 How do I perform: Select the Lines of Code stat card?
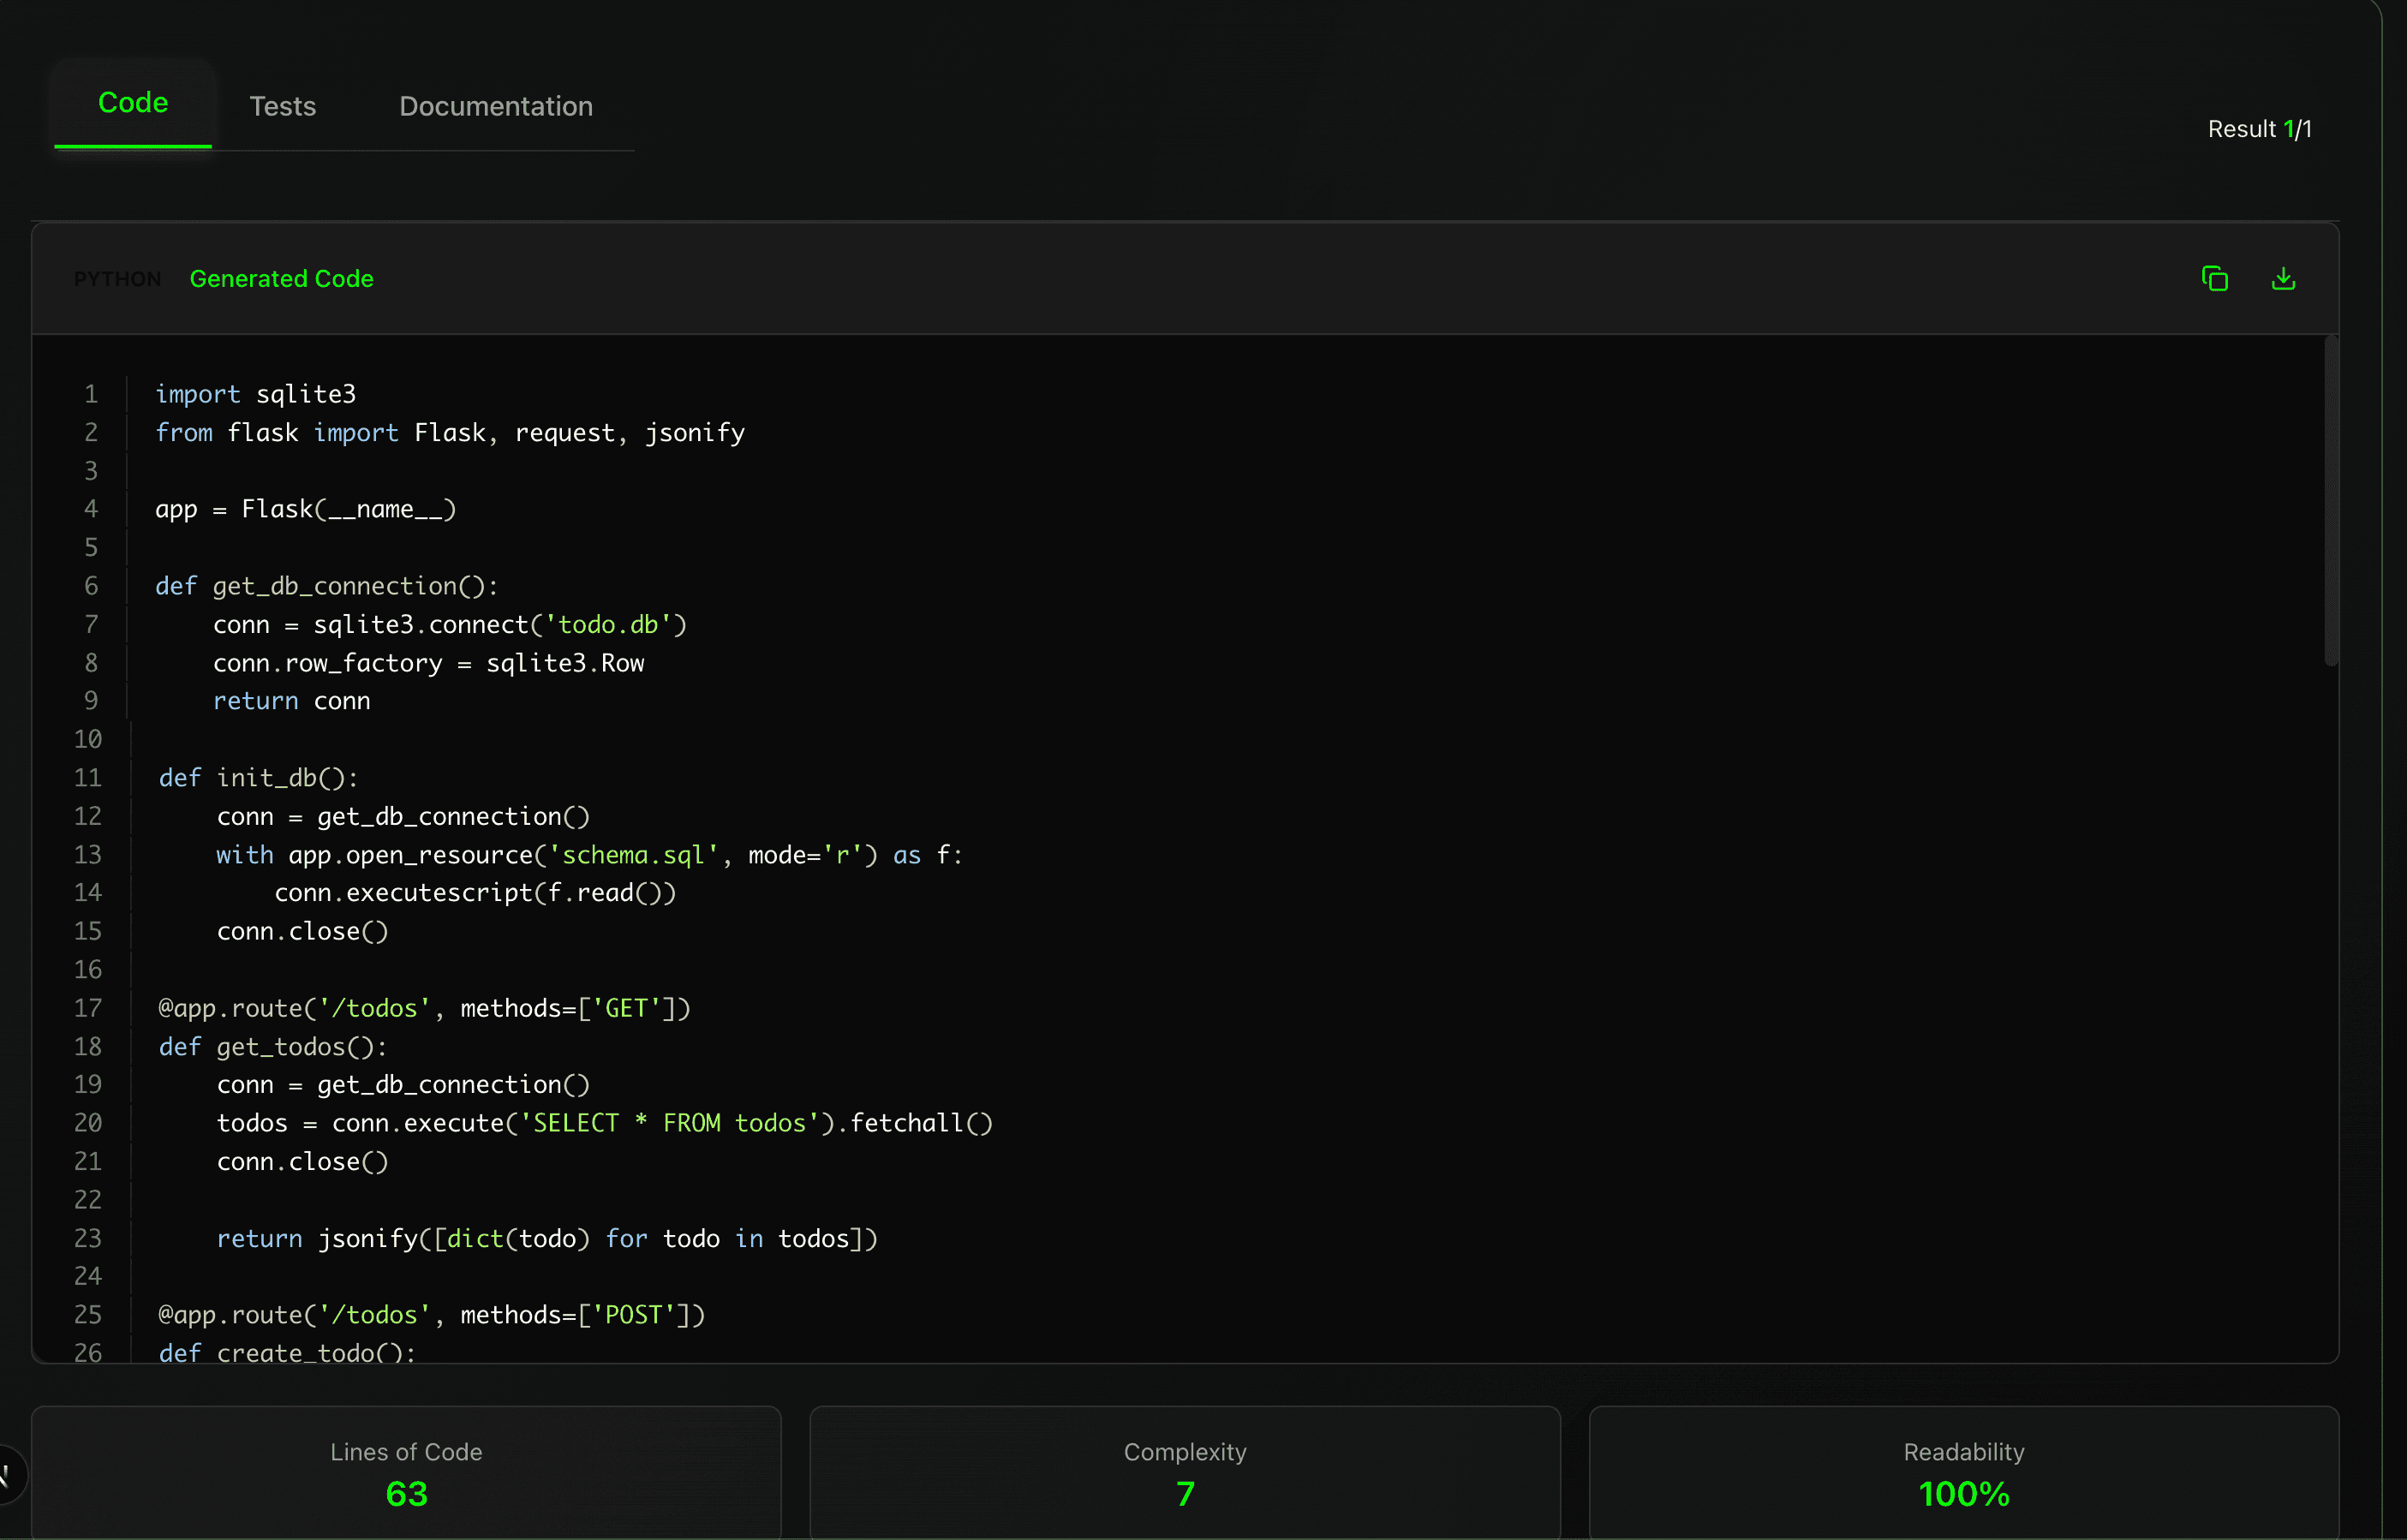(x=405, y=1471)
